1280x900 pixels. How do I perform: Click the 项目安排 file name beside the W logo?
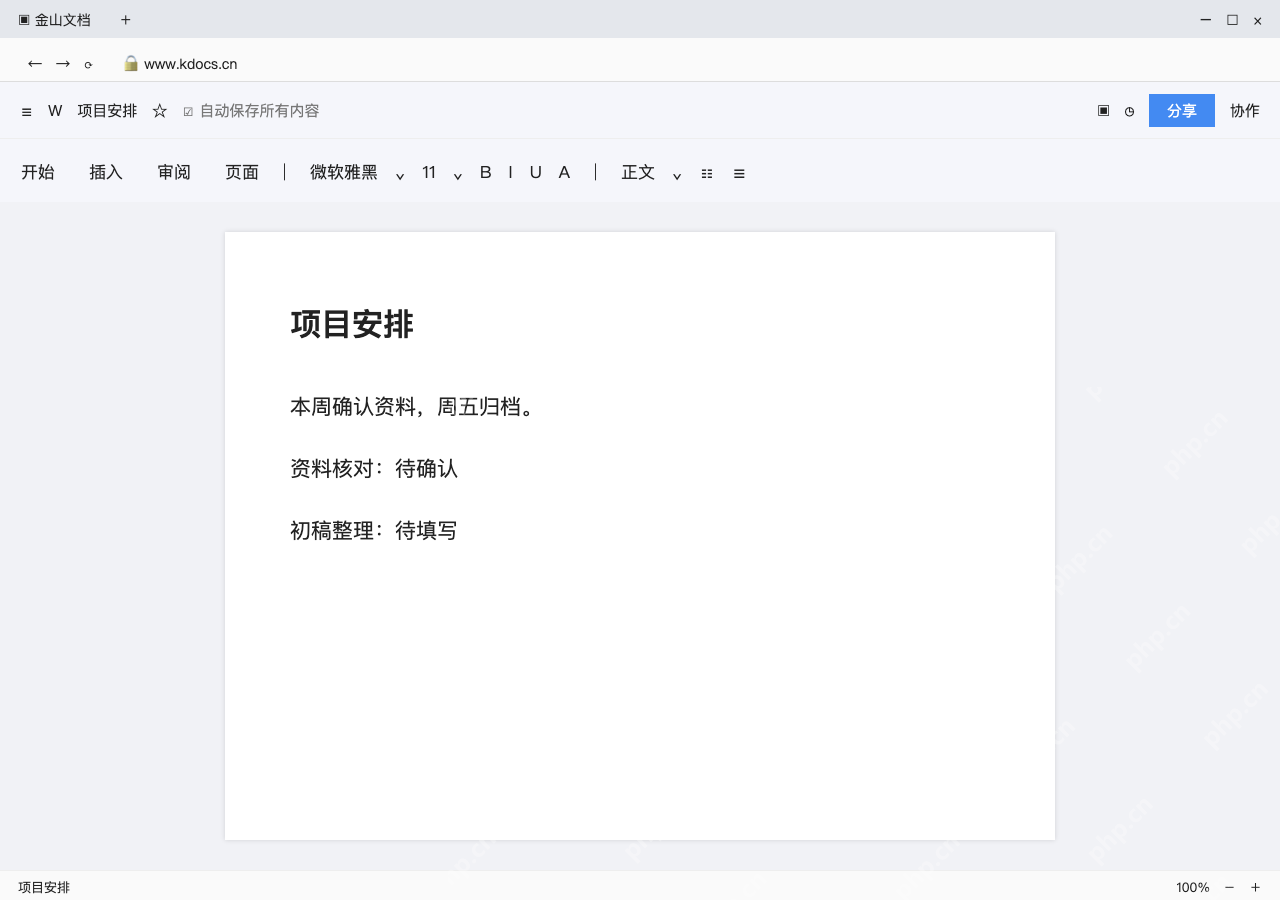coord(108,111)
